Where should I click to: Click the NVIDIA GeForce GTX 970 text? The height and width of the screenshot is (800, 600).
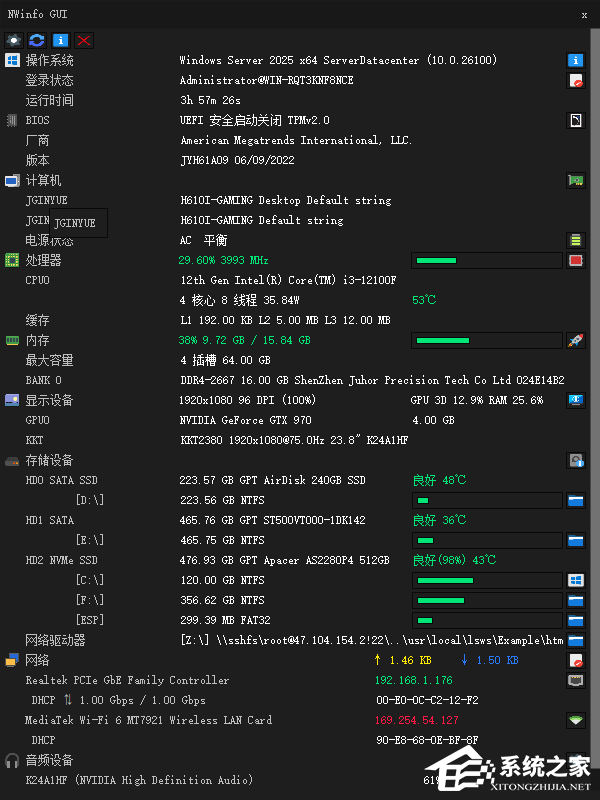(x=245, y=420)
